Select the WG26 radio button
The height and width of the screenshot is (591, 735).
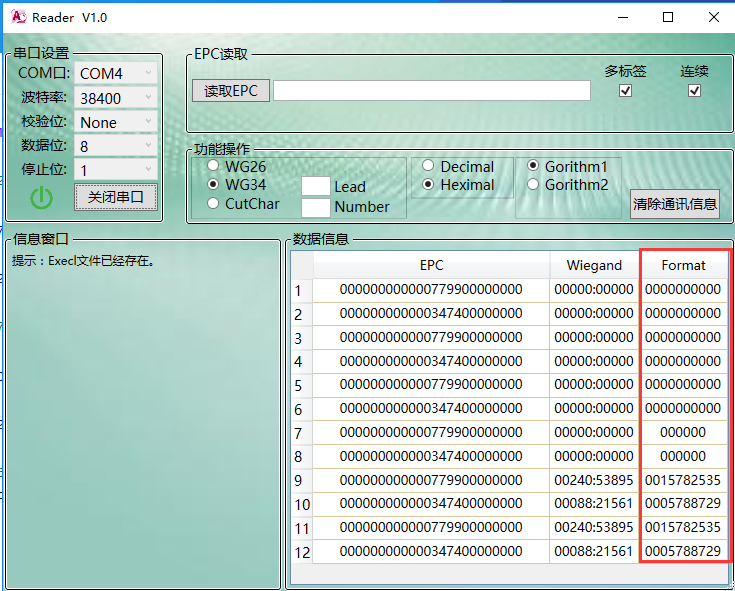tap(213, 166)
